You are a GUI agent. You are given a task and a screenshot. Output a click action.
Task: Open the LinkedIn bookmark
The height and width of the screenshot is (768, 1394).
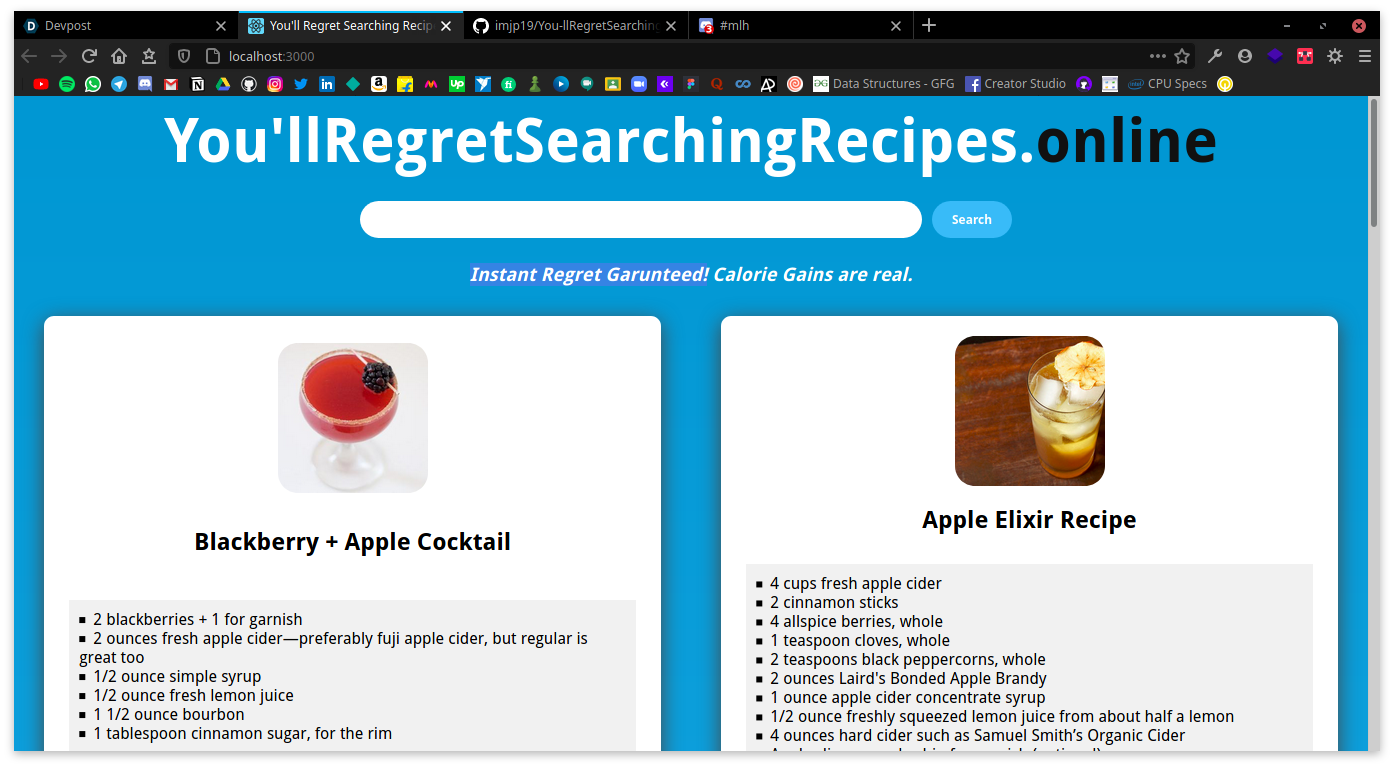coord(327,84)
